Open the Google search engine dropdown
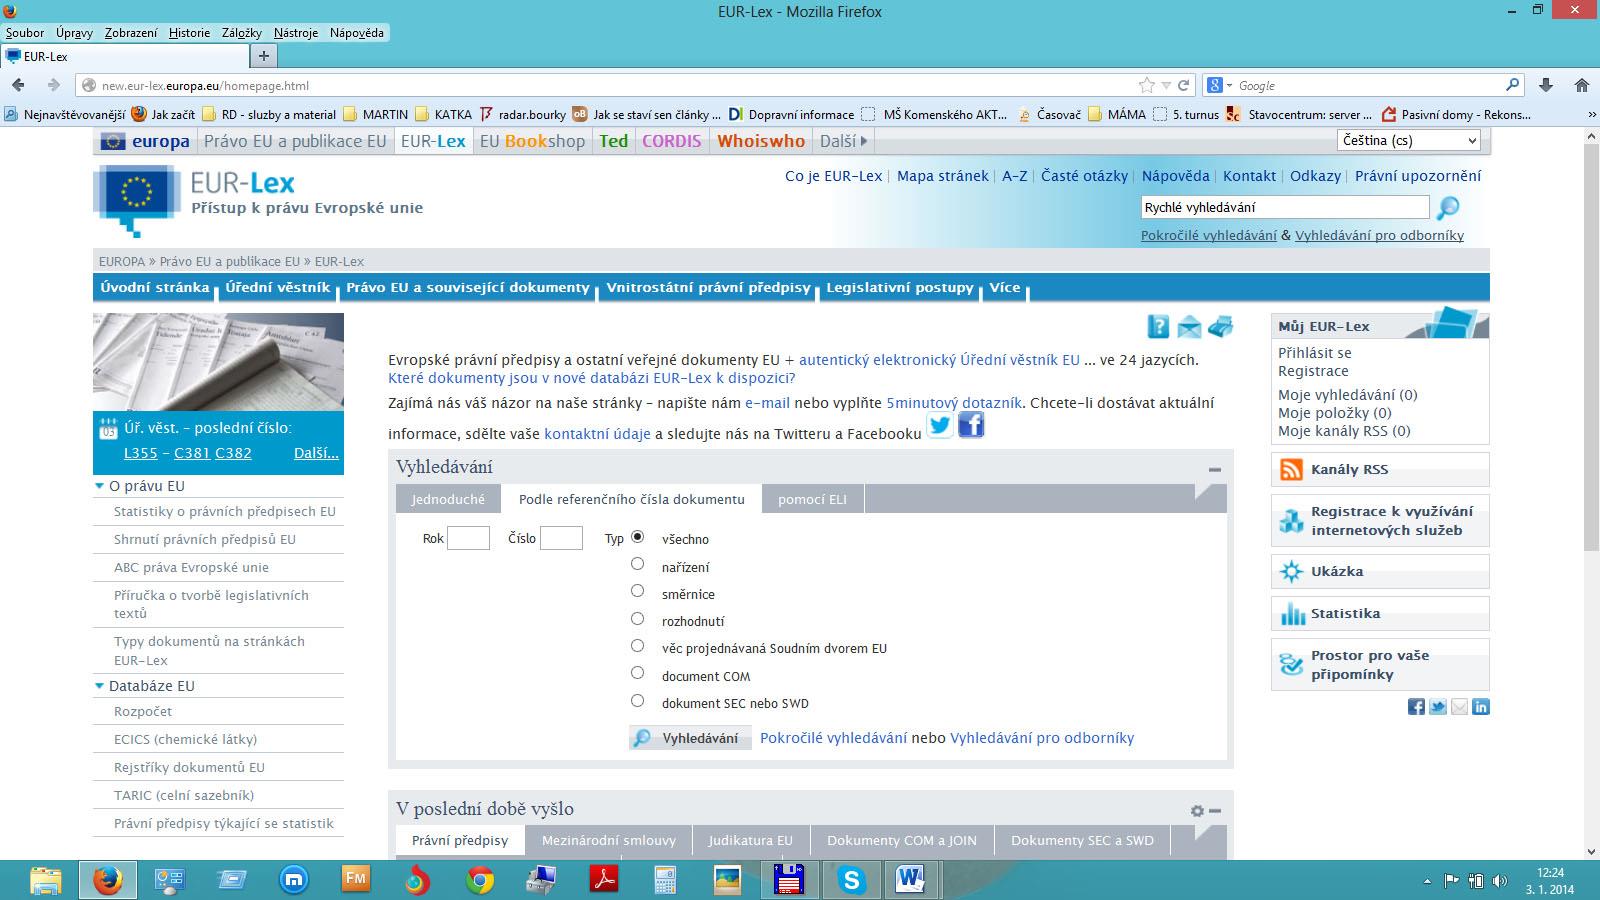 [1219, 85]
